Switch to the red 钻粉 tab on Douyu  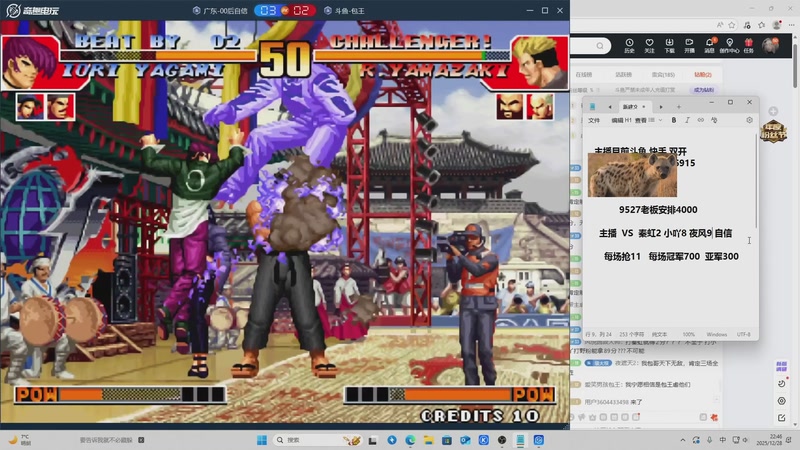click(703, 74)
